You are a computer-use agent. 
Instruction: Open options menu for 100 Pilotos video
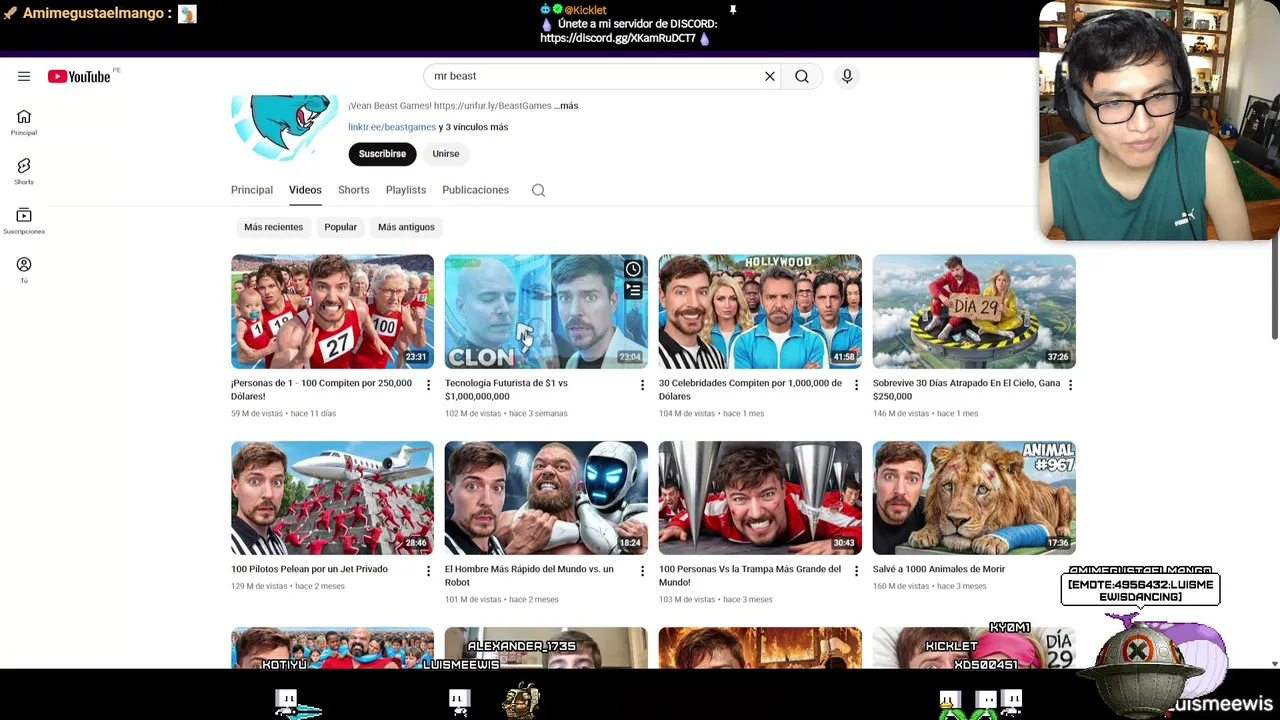(x=428, y=571)
